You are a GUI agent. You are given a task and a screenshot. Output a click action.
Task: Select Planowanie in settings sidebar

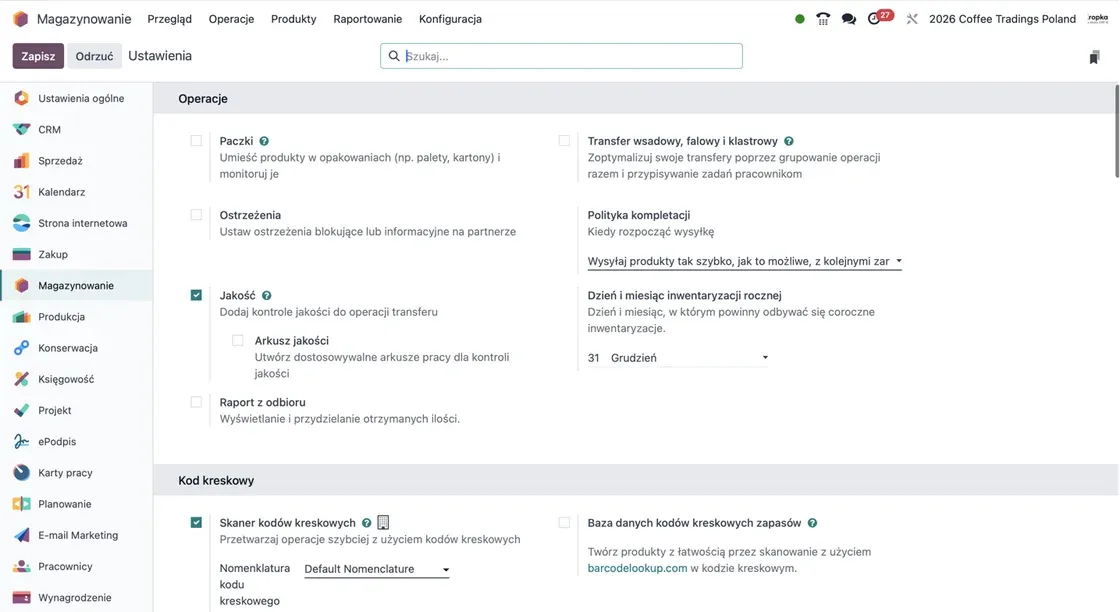point(76,503)
